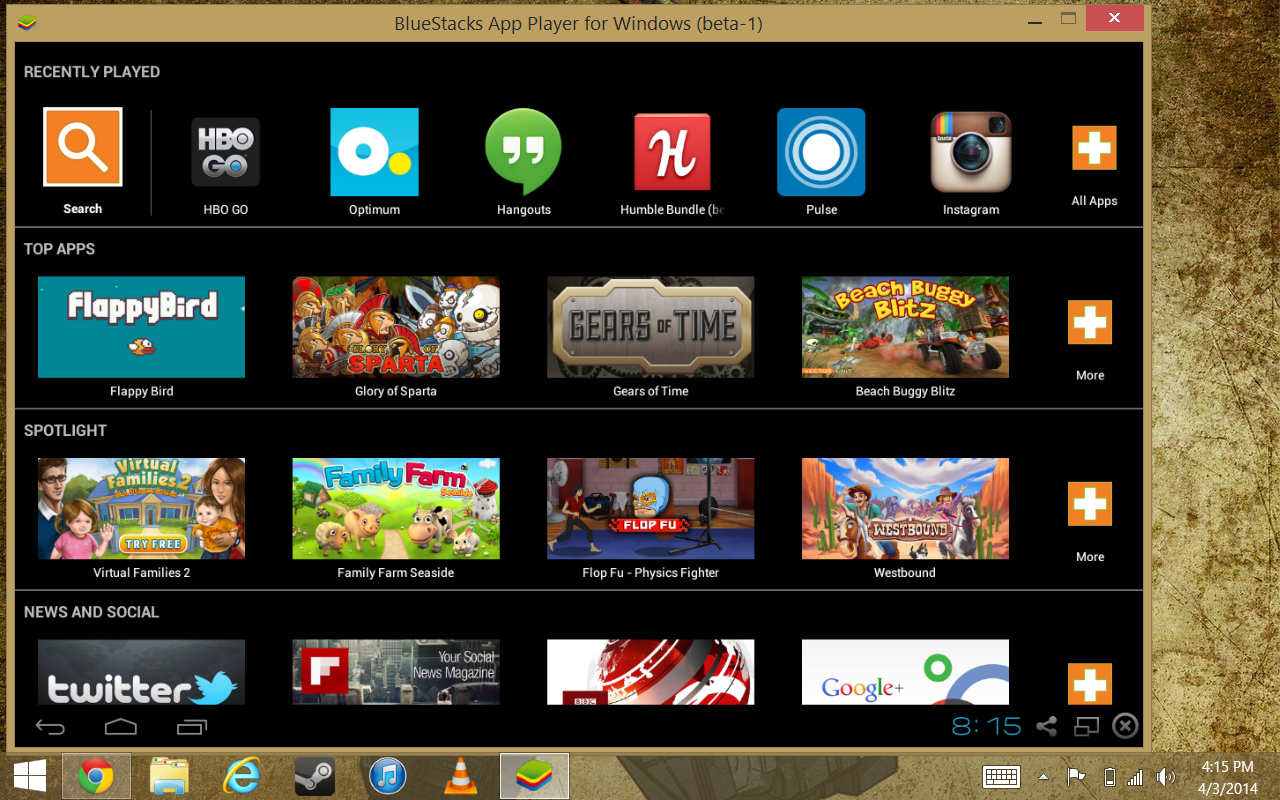Tap the Android recent apps button
Viewport: 1280px width, 800px height.
pyautogui.click(x=192, y=726)
